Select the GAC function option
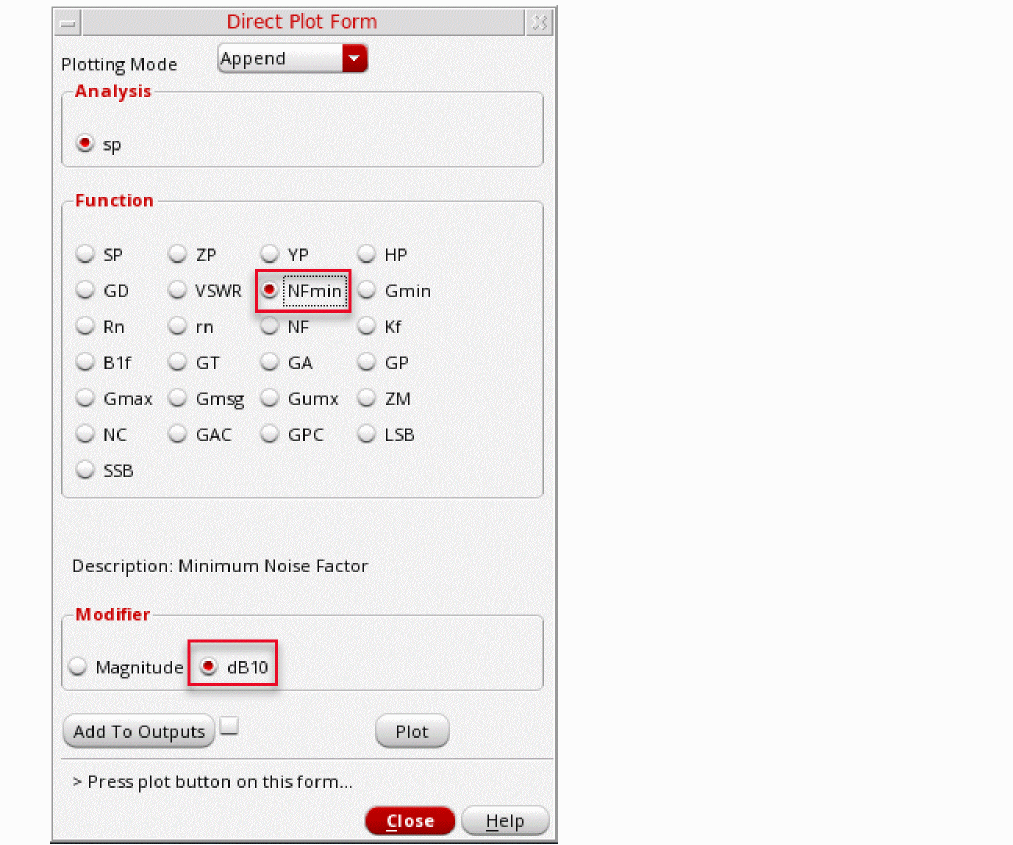This screenshot has height=845, width=1013. (x=177, y=434)
